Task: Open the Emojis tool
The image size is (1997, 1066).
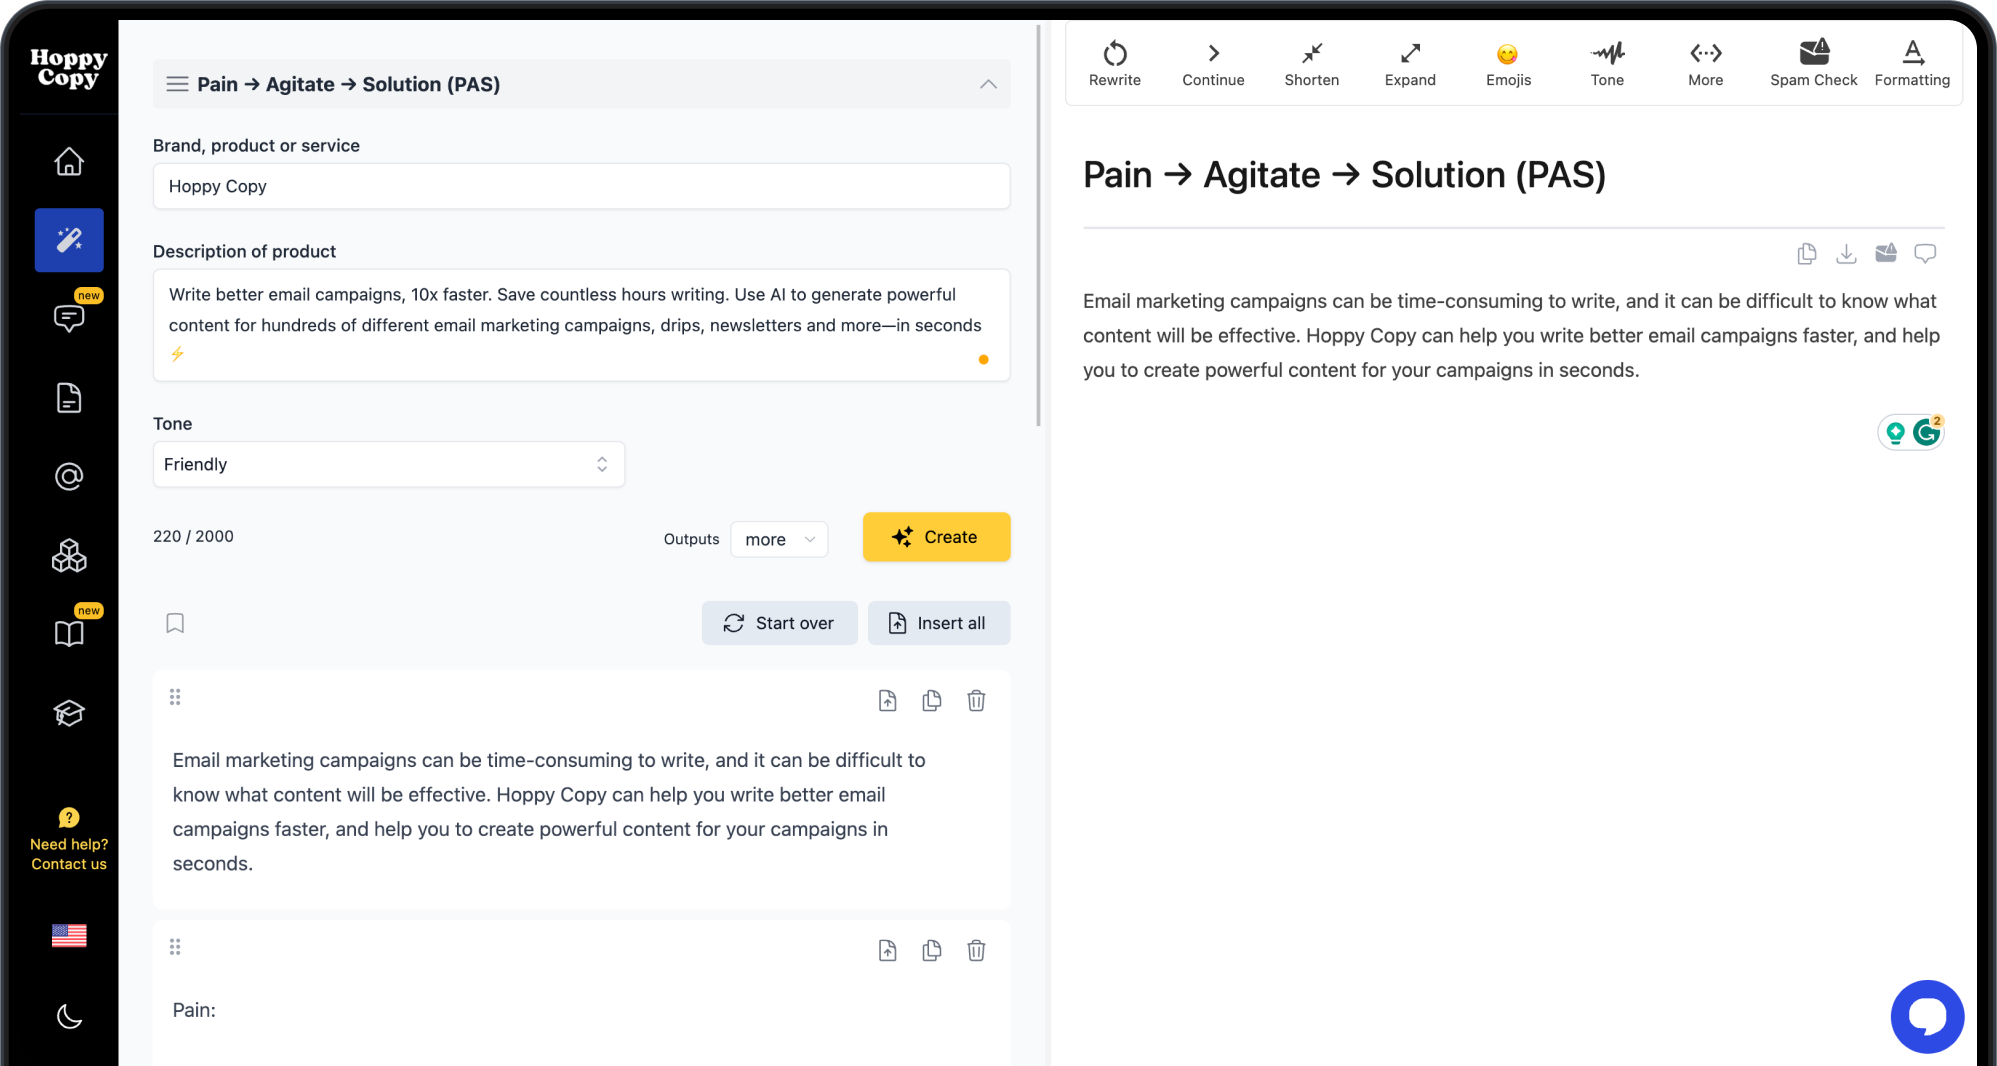Action: point(1508,62)
